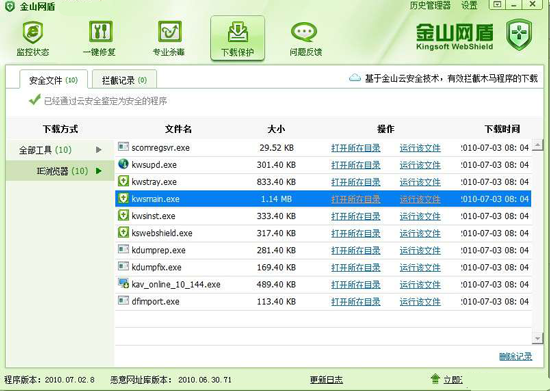Screen dimensions: 550x391
Task: Click 程序版本 2010.07.02.8 status text
Action: pyautogui.click(x=49, y=380)
